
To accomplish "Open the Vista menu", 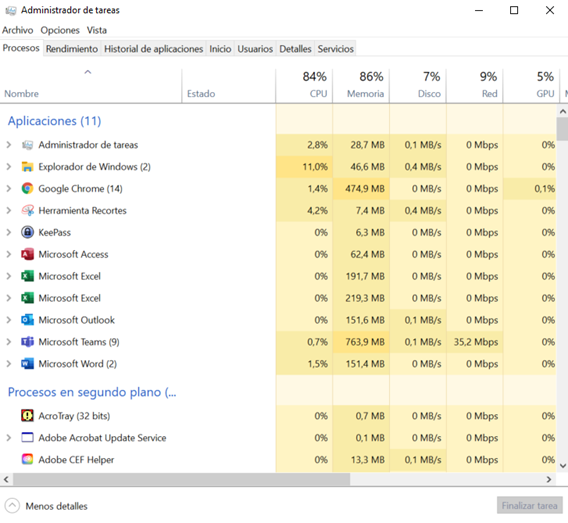I will tap(97, 30).
